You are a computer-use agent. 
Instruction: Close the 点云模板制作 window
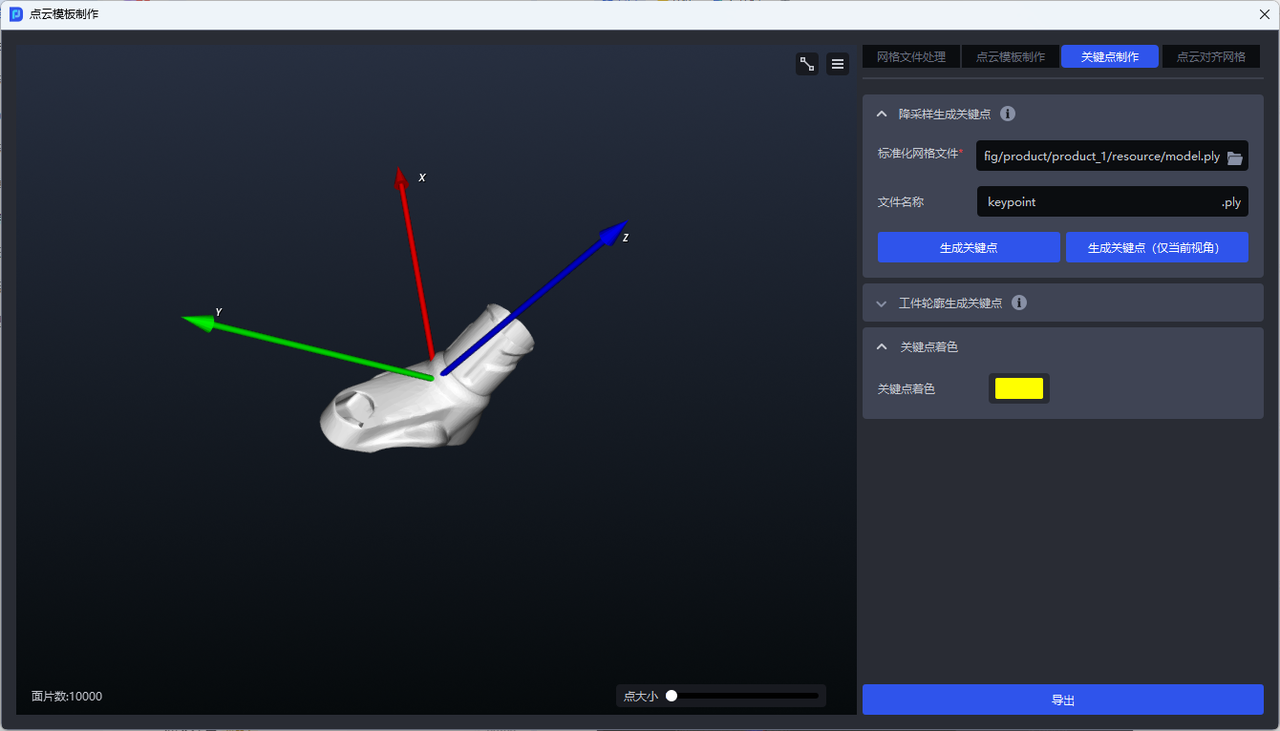(1262, 14)
